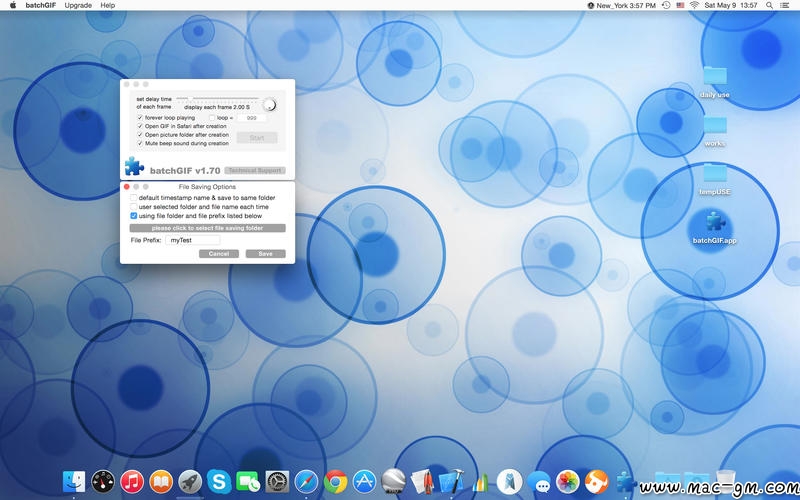
Task: Click the Start button
Action: (257, 138)
